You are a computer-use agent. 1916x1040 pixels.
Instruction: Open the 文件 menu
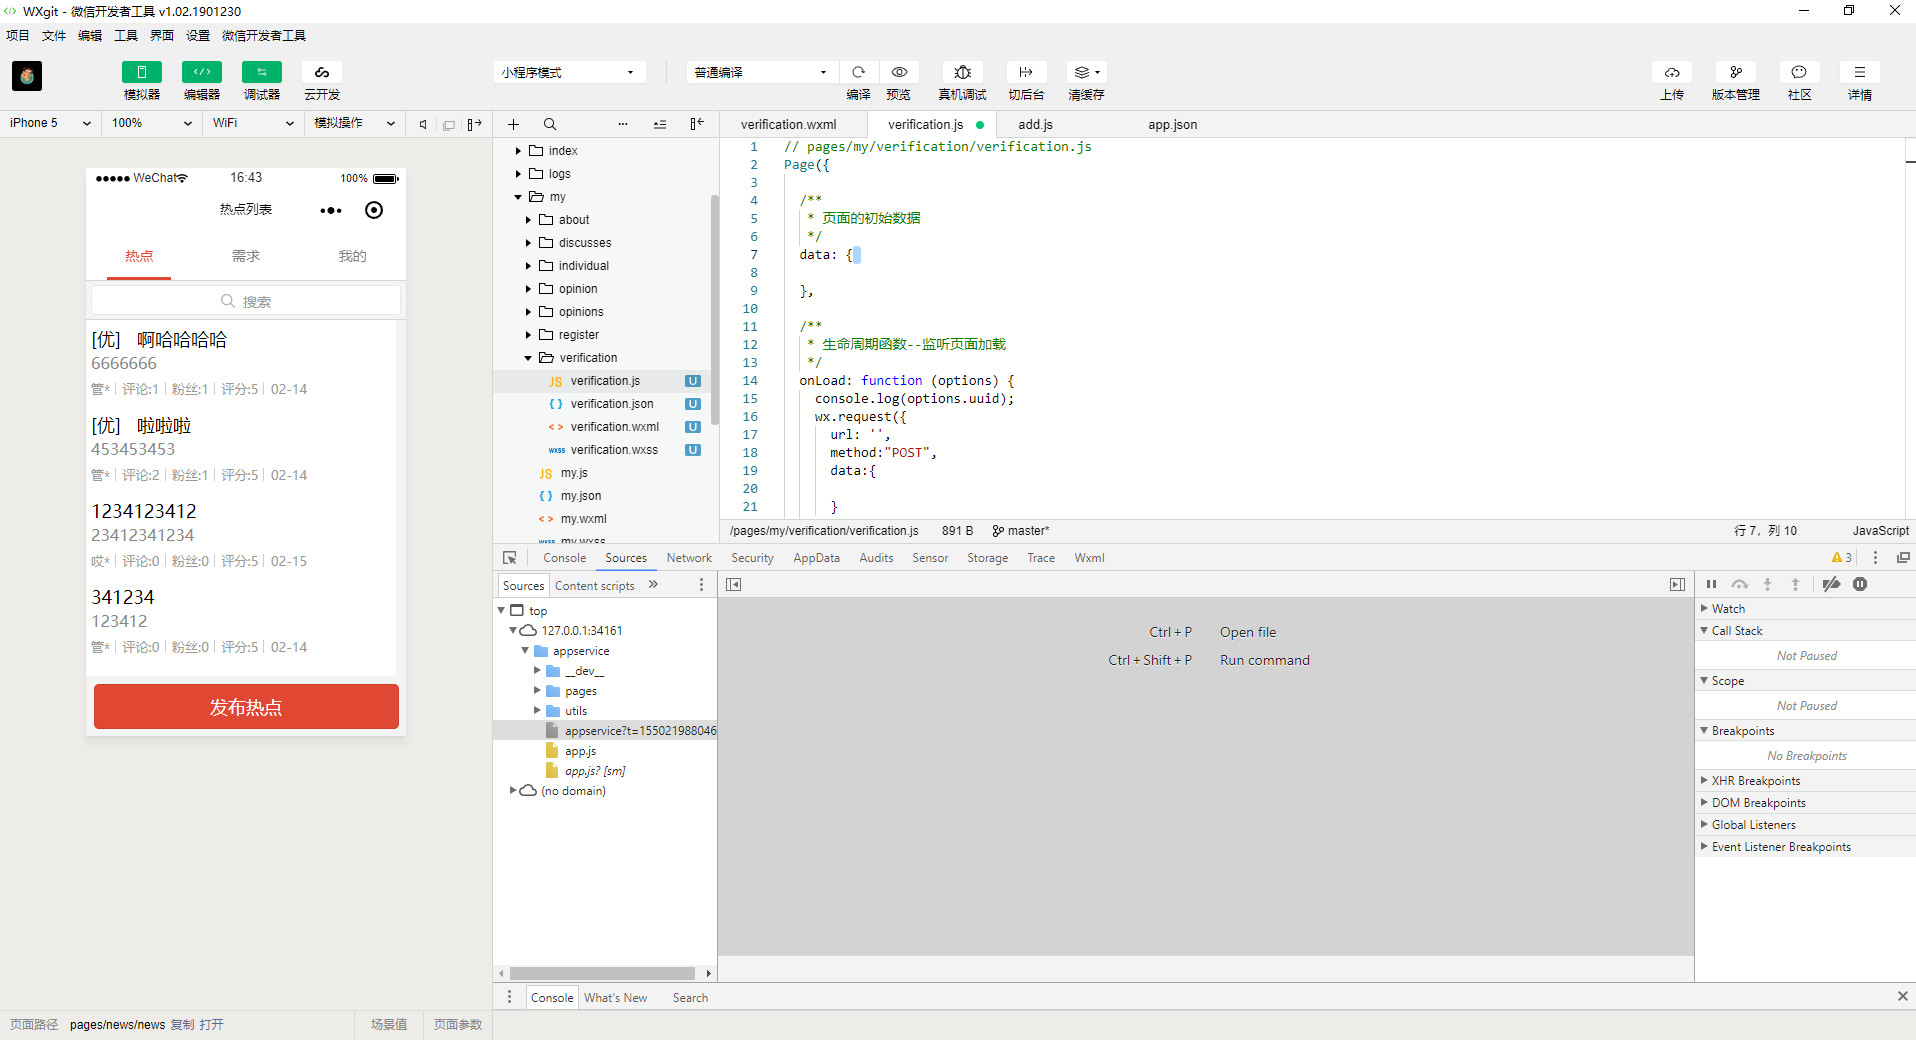(x=53, y=36)
